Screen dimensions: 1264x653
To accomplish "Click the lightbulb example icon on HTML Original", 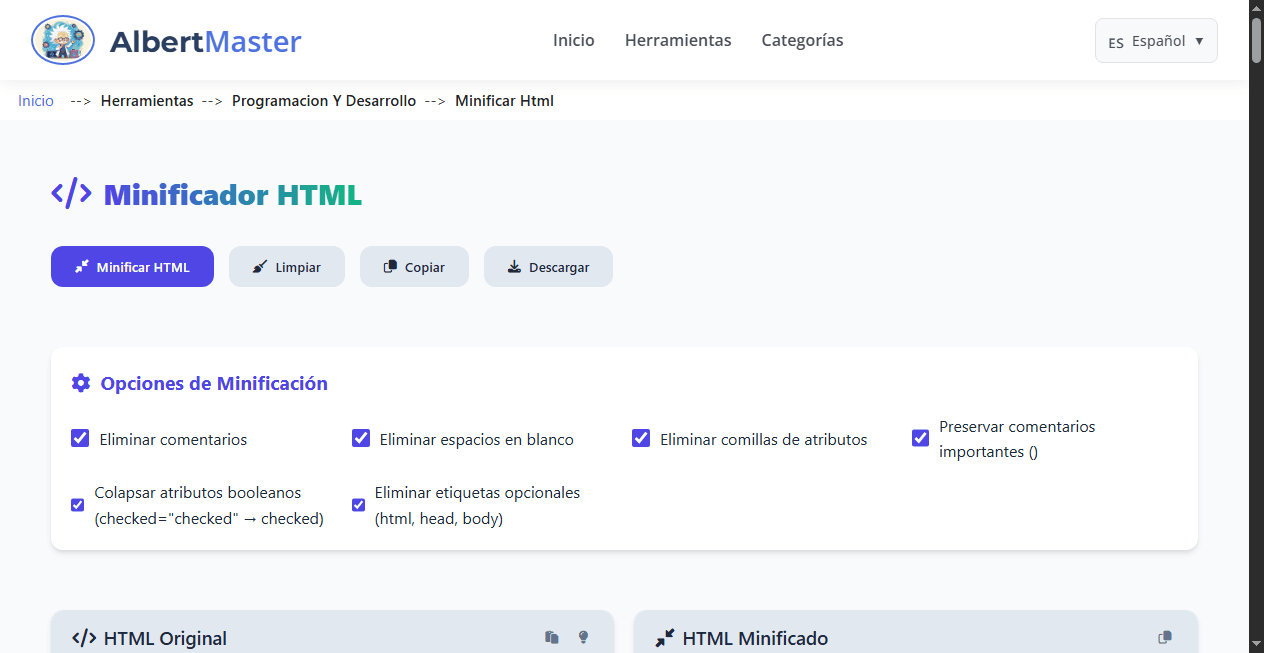I will click(x=583, y=636).
